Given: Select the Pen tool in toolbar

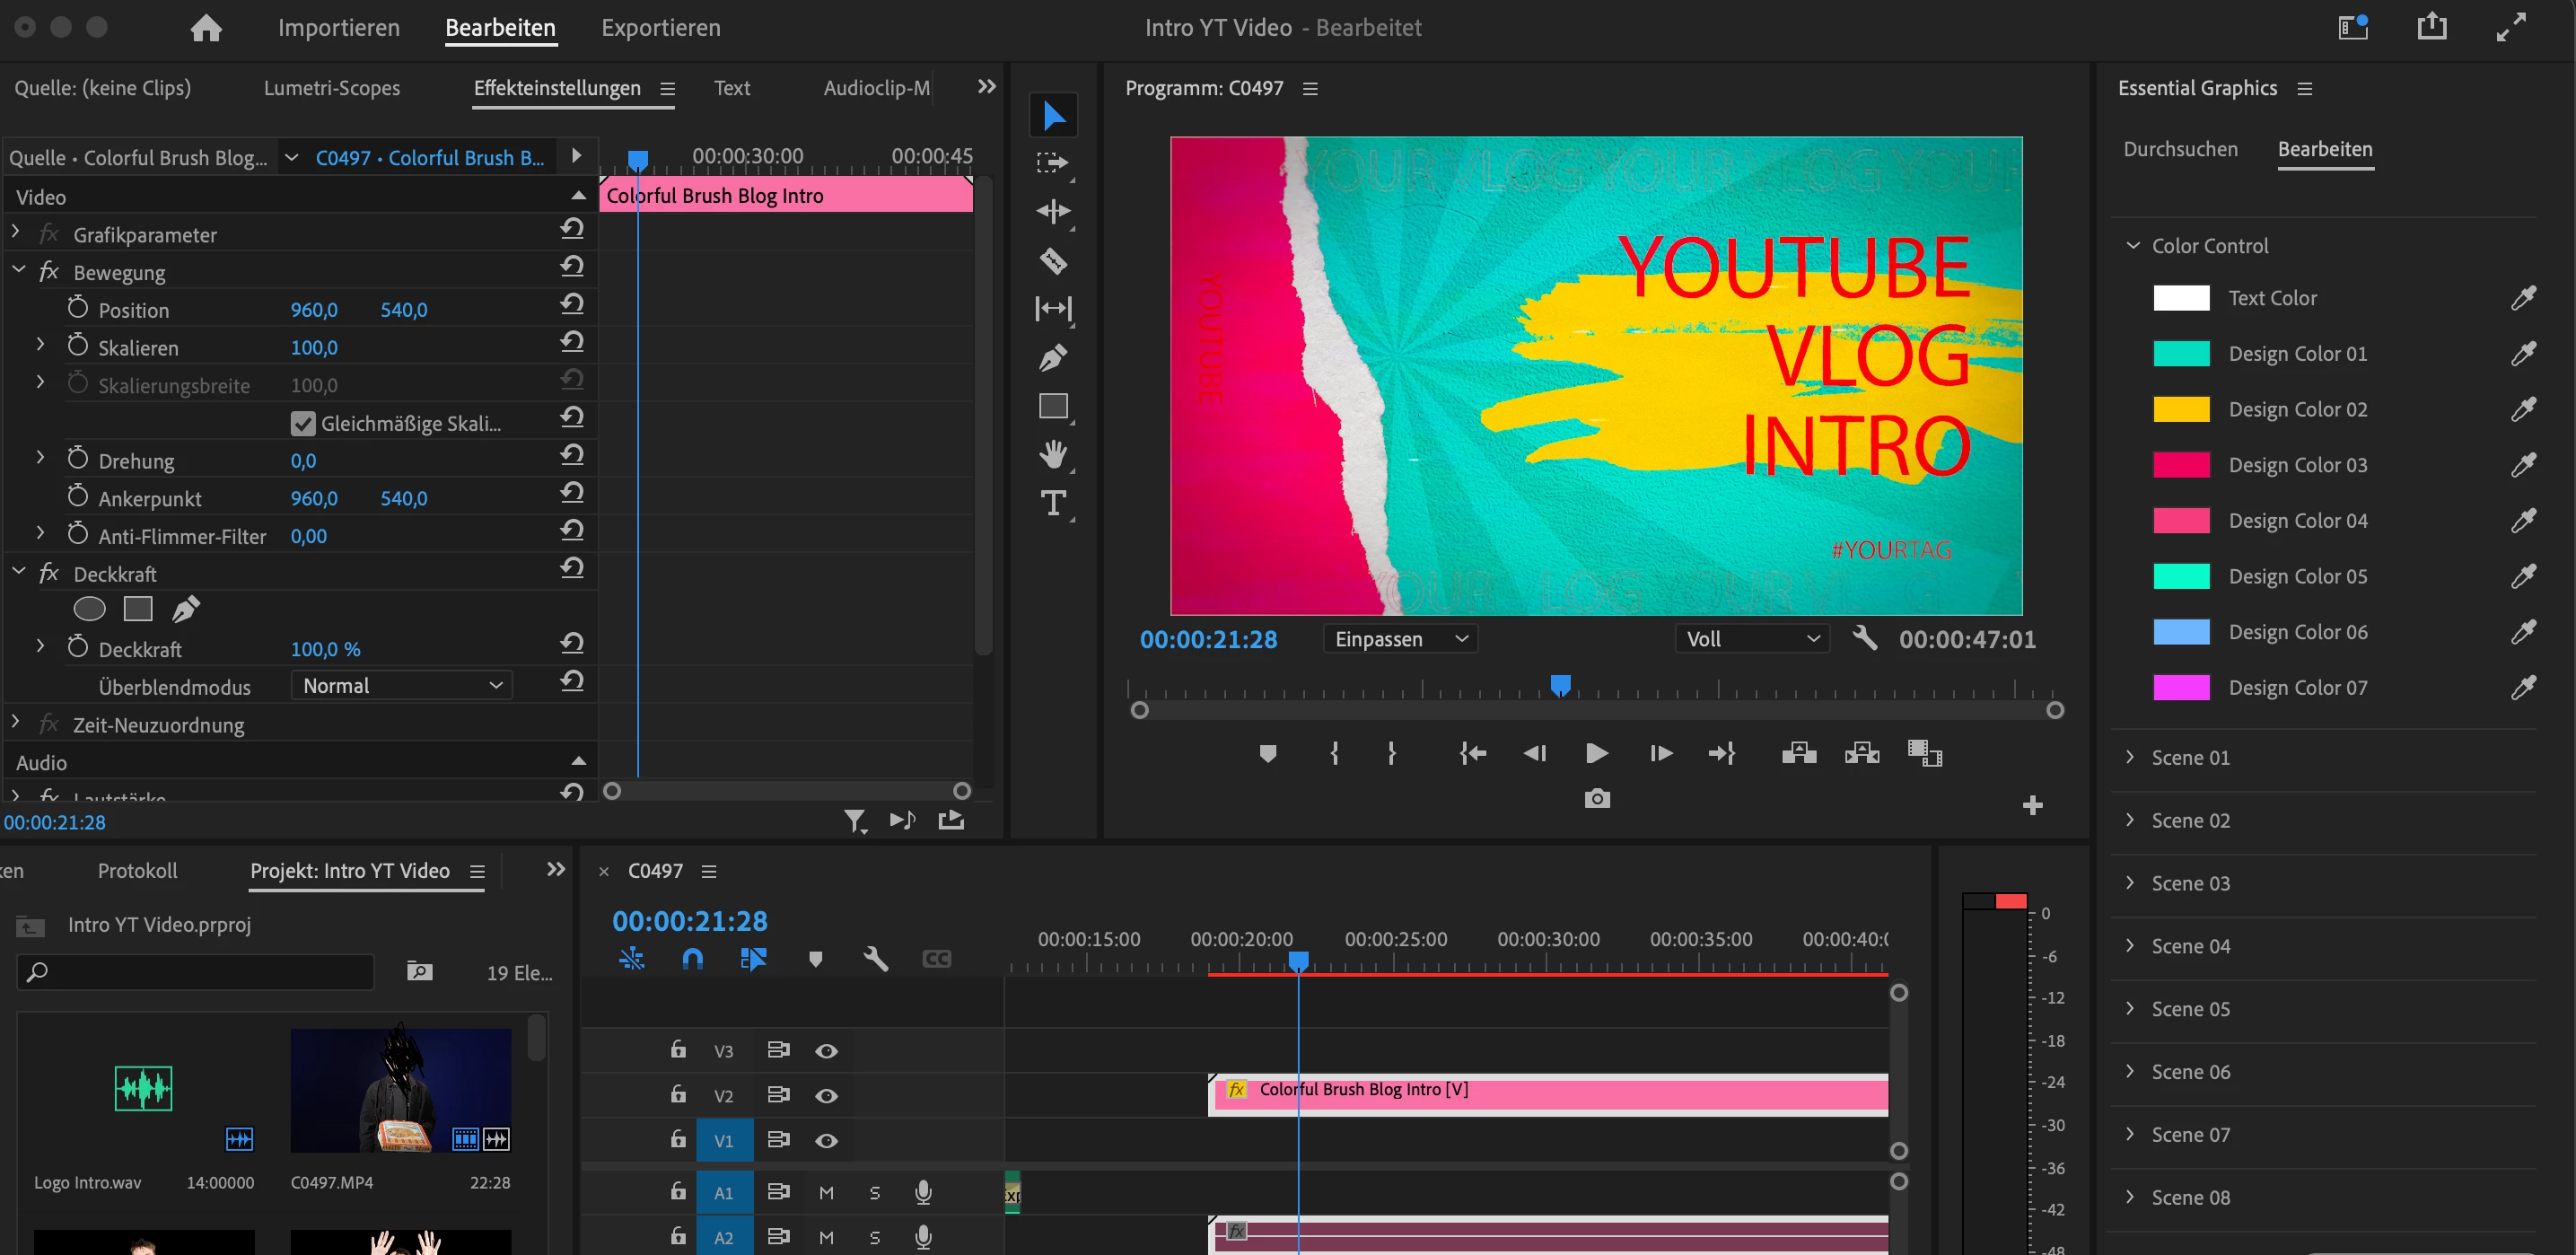Looking at the screenshot, I should coord(1053,358).
